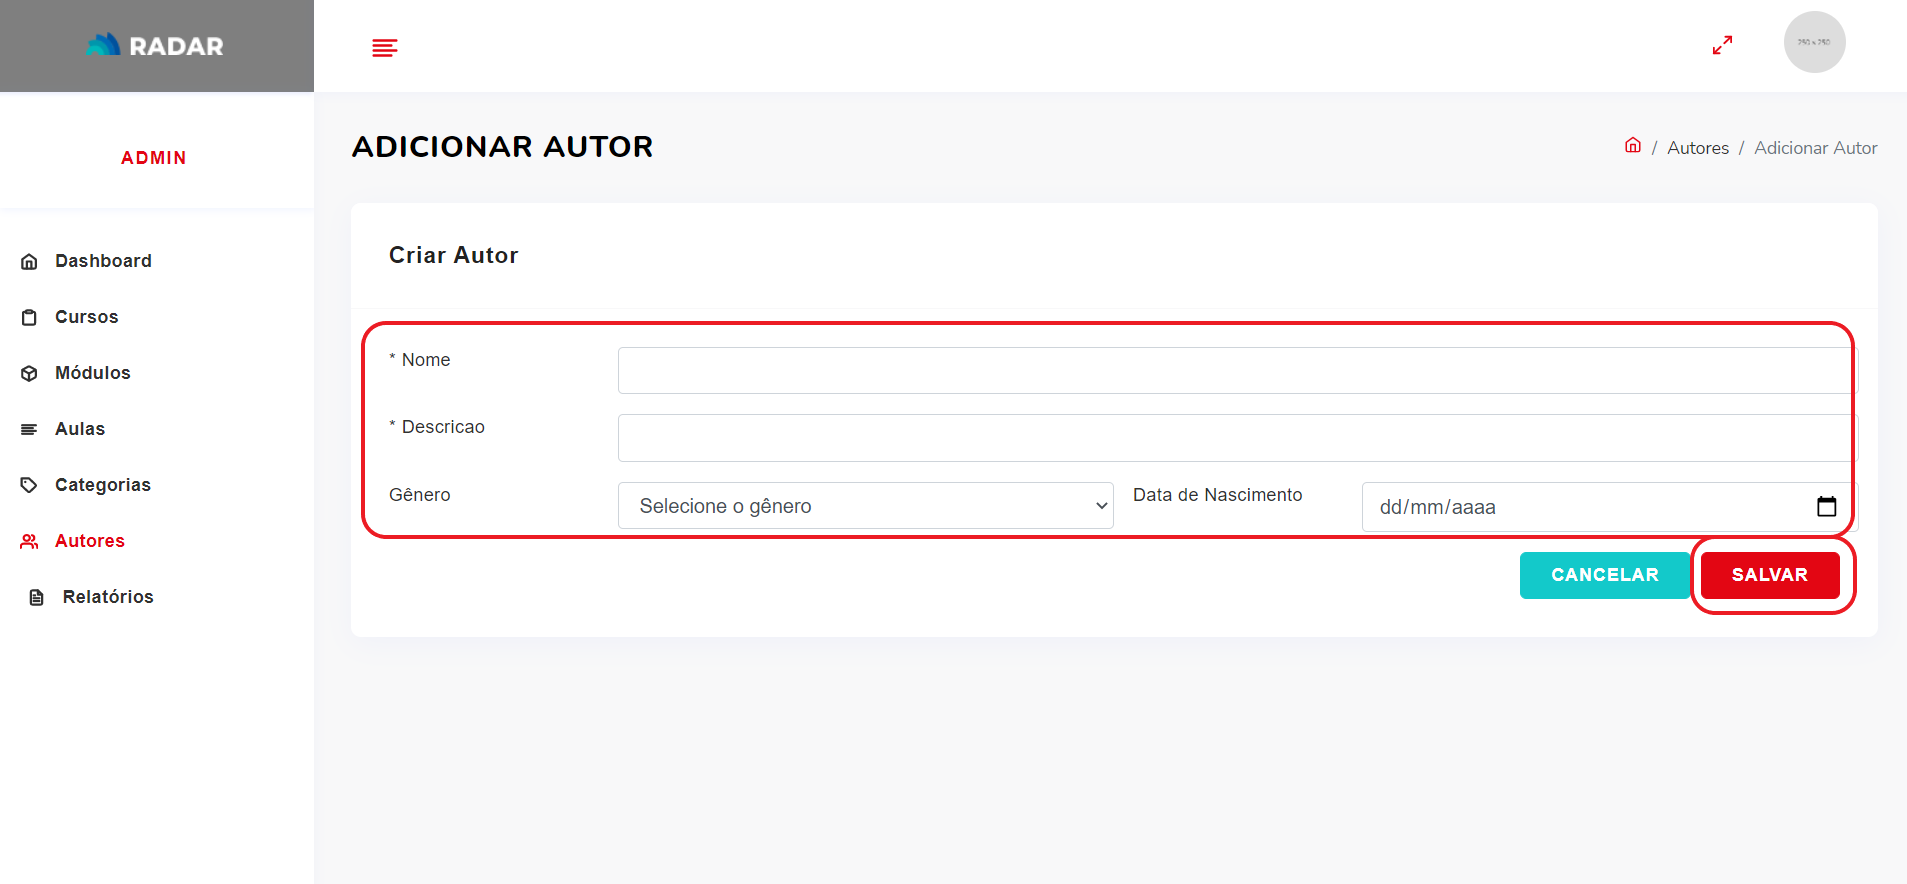
Task: Click the RADAR logo in header
Action: tap(155, 46)
